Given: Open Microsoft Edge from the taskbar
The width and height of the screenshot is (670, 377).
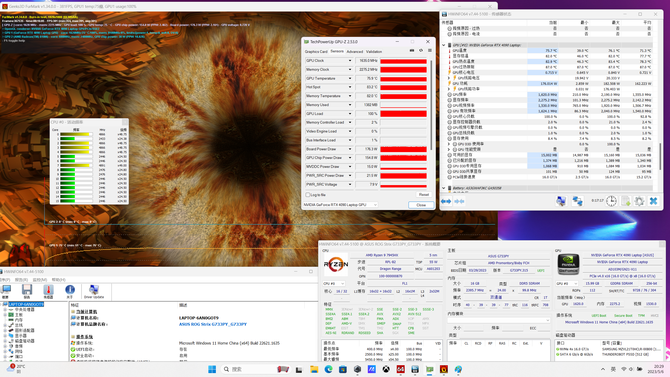Looking at the screenshot, I should click(328, 369).
